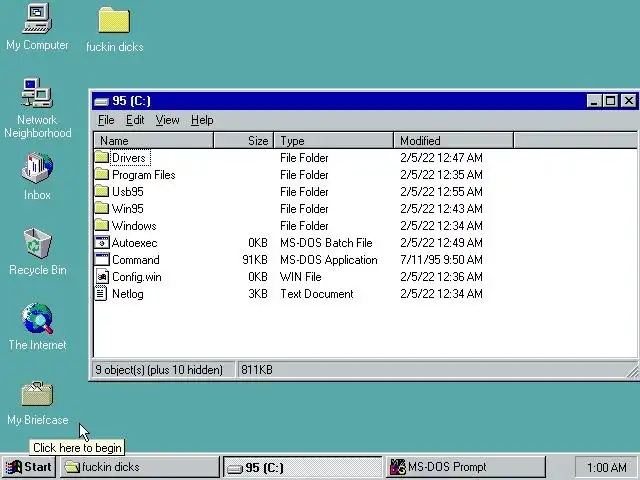Click the 2/5/22 12:55 AM modified date
Image resolution: width=640 pixels, height=480 pixels.
[x=441, y=192]
